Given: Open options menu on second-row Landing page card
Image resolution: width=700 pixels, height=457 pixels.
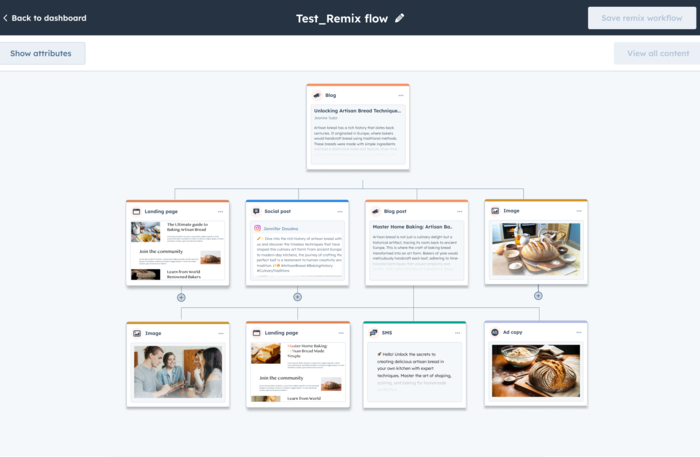Looking at the screenshot, I should click(x=341, y=333).
